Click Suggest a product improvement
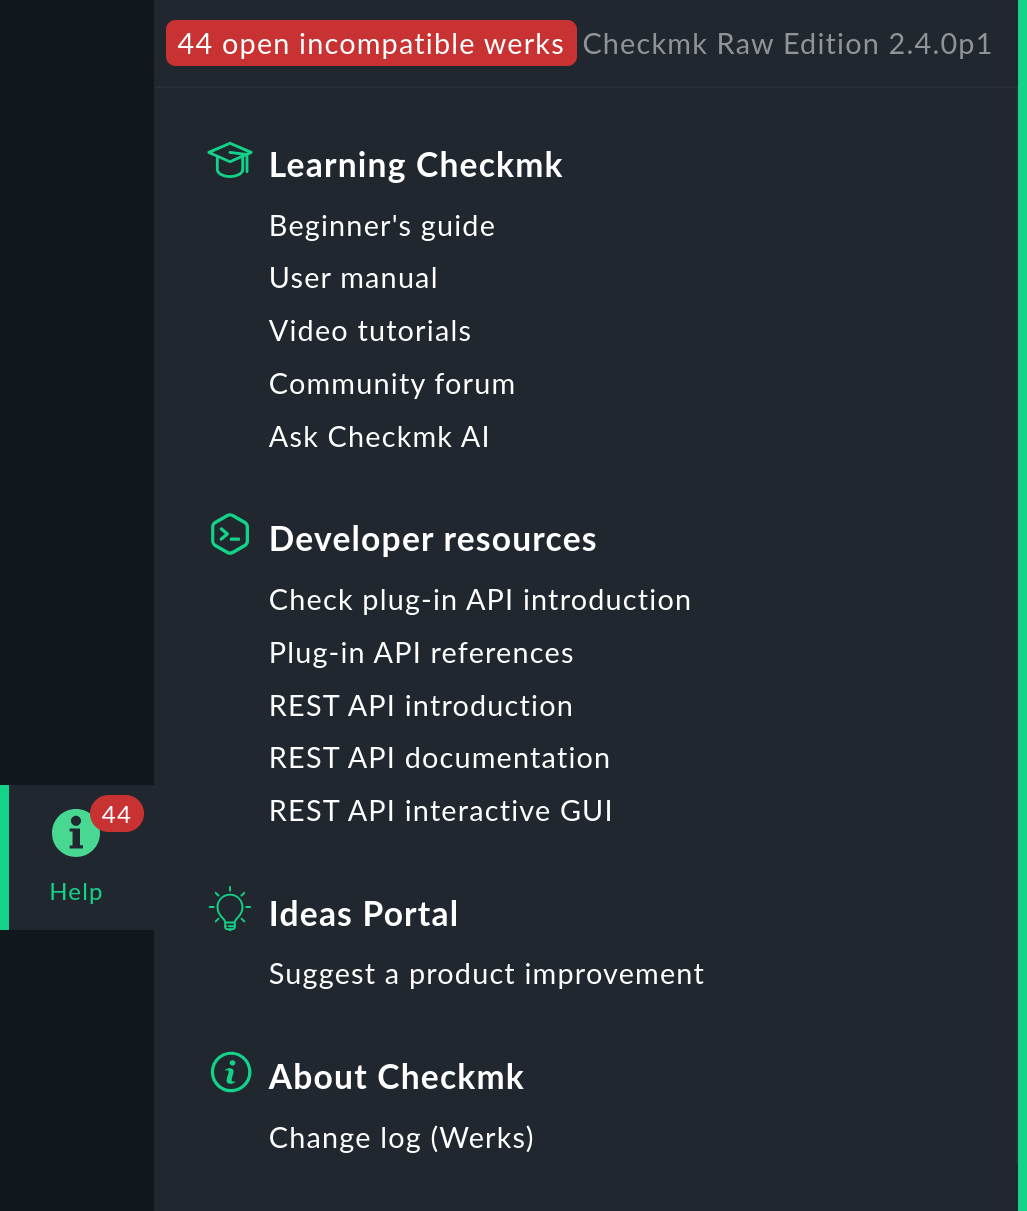This screenshot has height=1211, width=1027. pyautogui.click(x=487, y=974)
